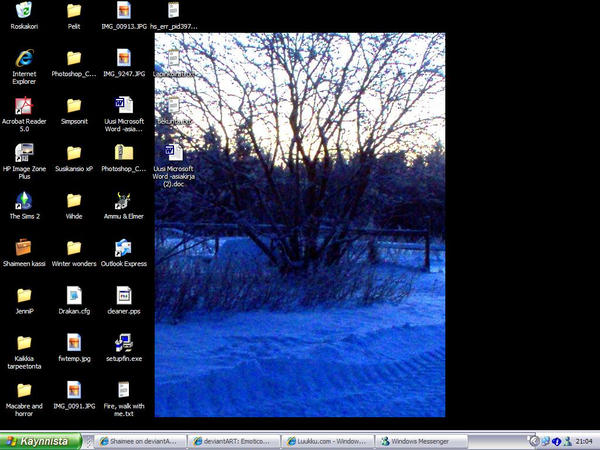Screen dimensions: 600x450
Task: Select the Simpsonit folder
Action: pyautogui.click(x=74, y=111)
